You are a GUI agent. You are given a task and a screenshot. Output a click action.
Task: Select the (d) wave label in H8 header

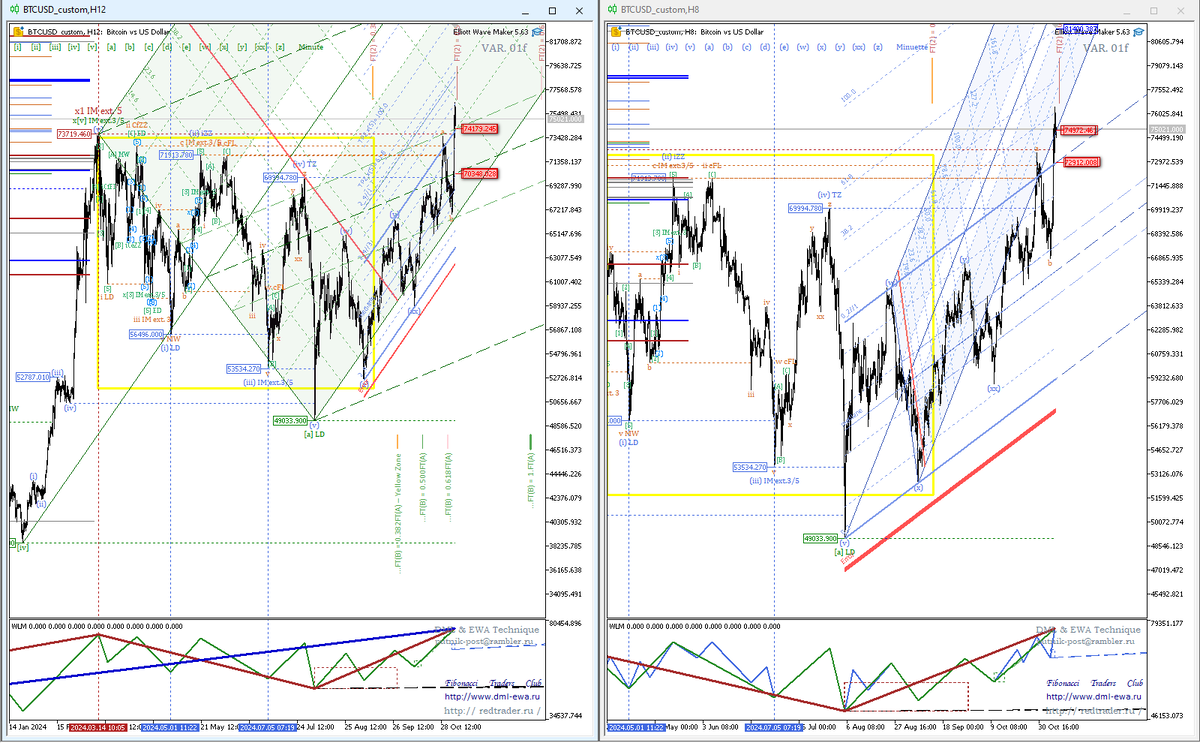coord(765,47)
